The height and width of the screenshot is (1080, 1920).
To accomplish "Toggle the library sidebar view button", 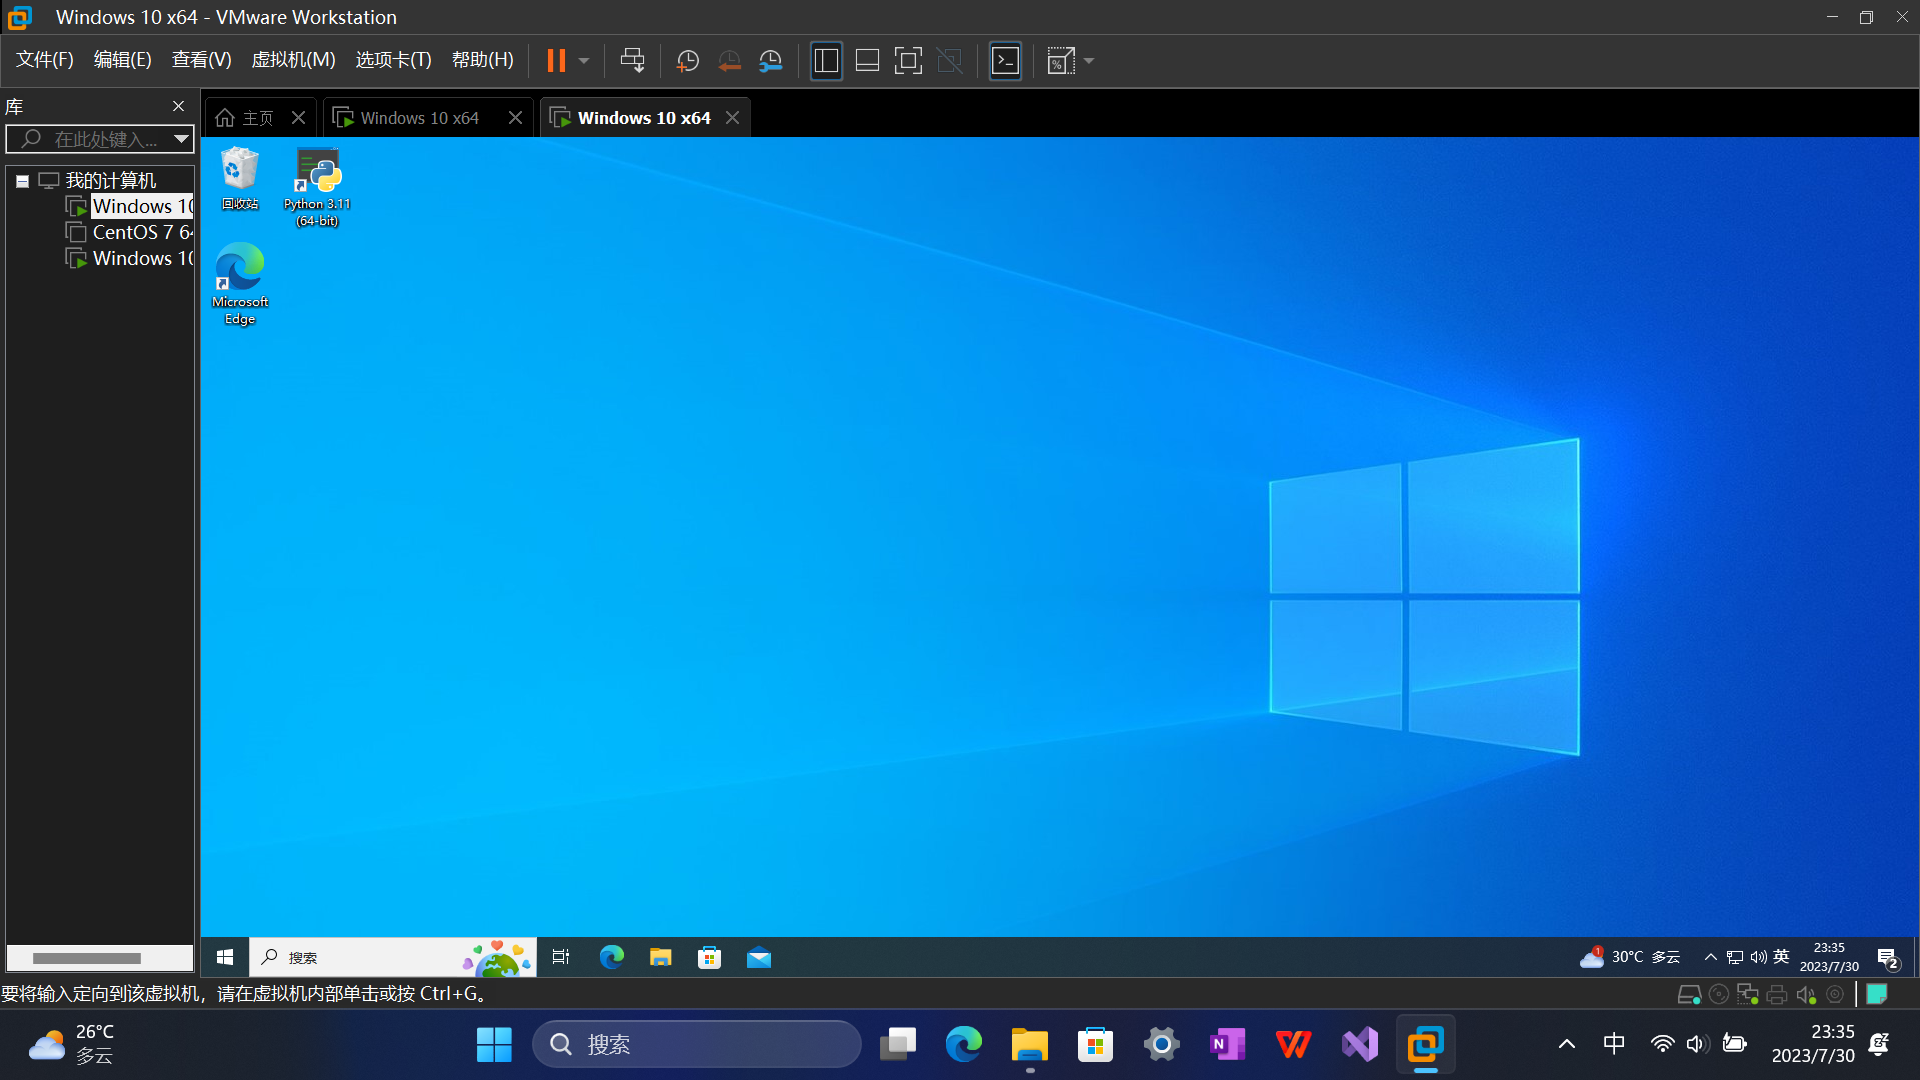I will (826, 61).
